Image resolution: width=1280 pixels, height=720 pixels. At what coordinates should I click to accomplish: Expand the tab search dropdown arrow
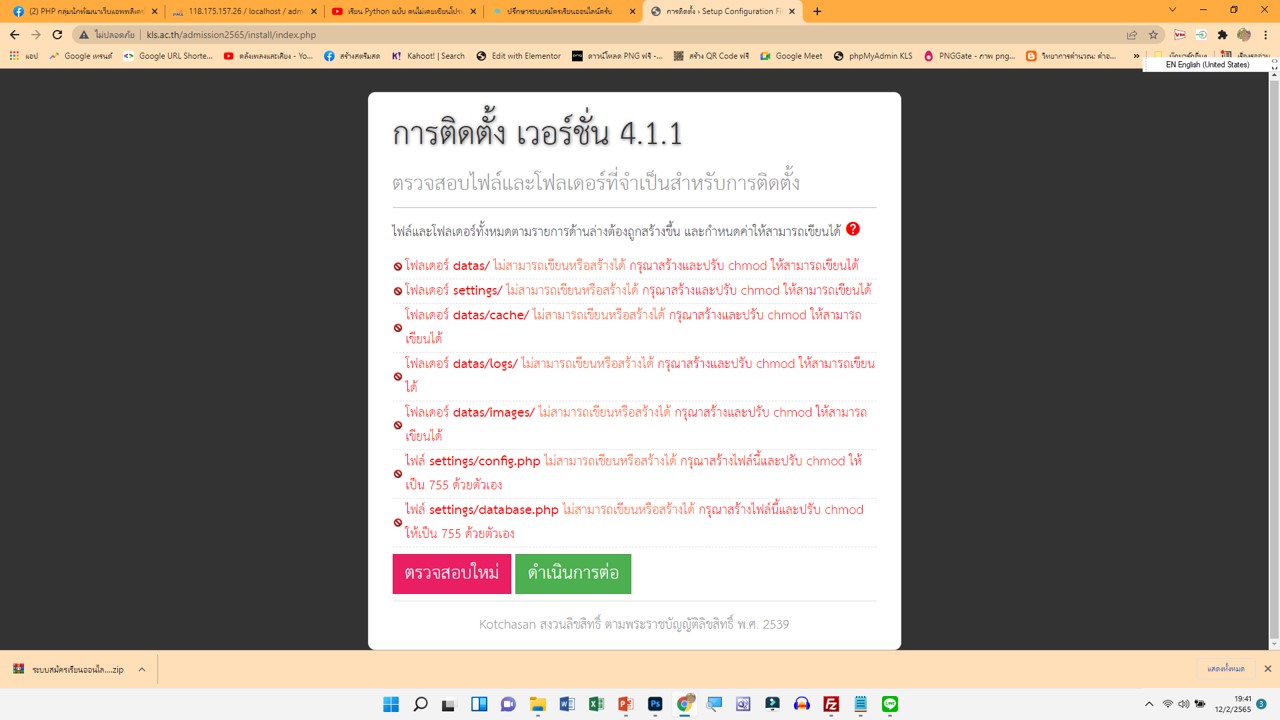click(1173, 11)
